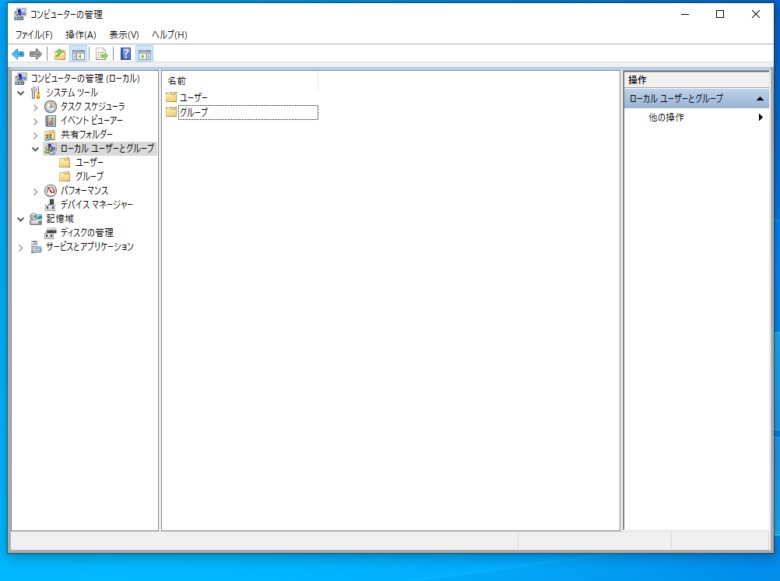Click the Forward arrow toolbar icon

point(35,54)
